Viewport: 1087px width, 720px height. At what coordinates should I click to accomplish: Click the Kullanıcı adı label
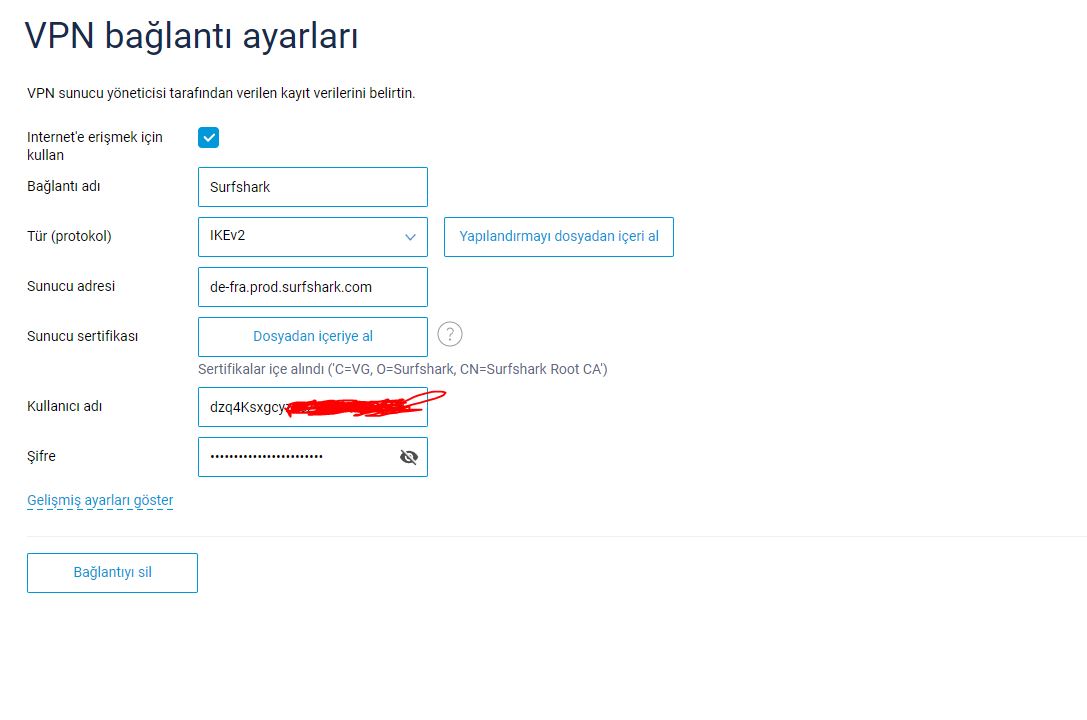click(x=64, y=406)
